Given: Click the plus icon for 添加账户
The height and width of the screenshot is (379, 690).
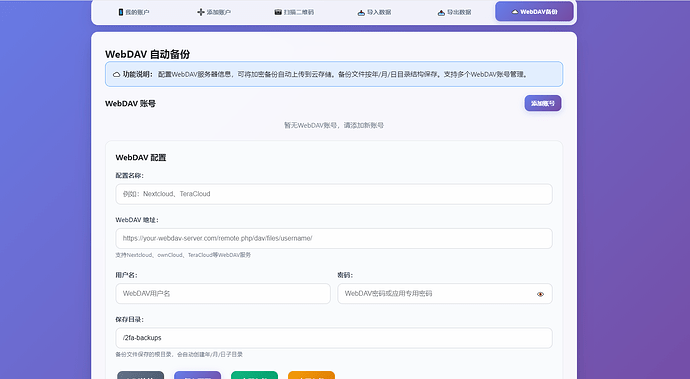Looking at the screenshot, I should pyautogui.click(x=201, y=12).
